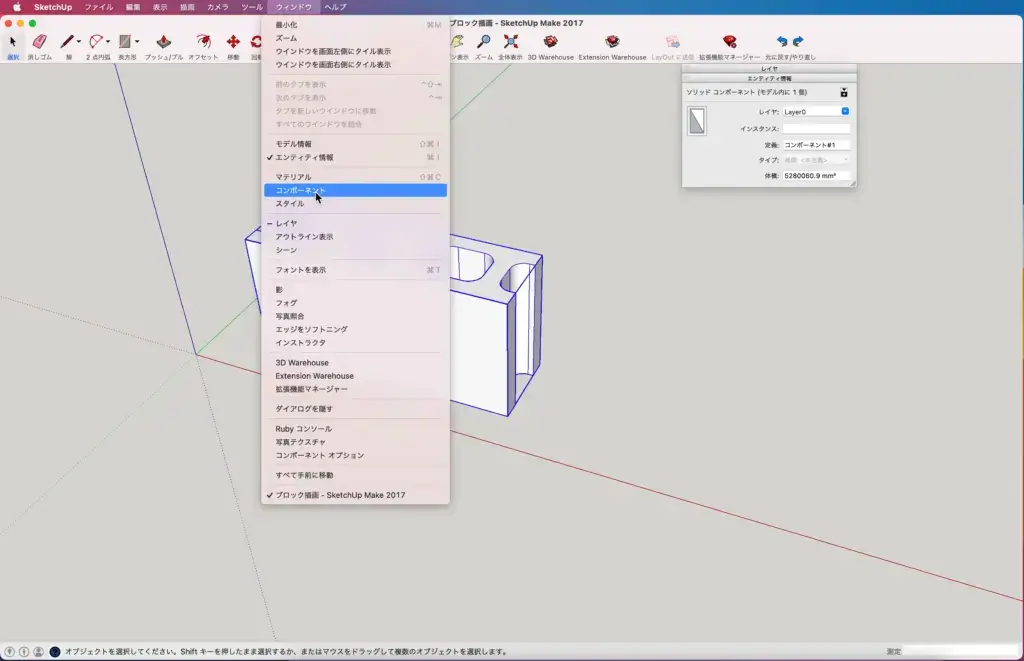This screenshot has height=661, width=1024.
Task: Select the Rectangle shape tool
Action: 125,42
